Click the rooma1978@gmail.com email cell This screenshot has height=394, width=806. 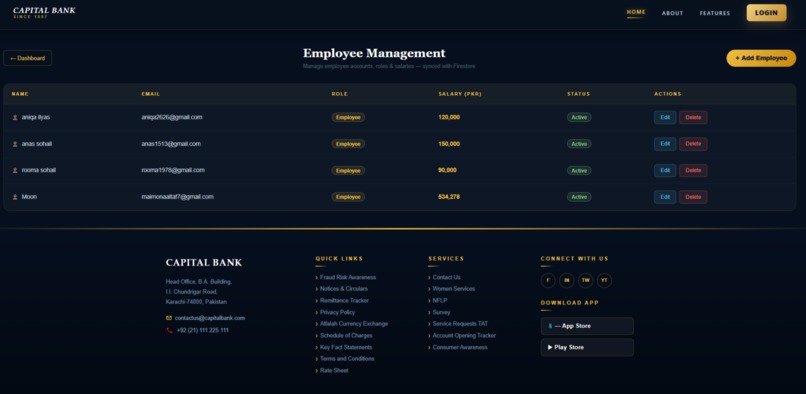(173, 170)
